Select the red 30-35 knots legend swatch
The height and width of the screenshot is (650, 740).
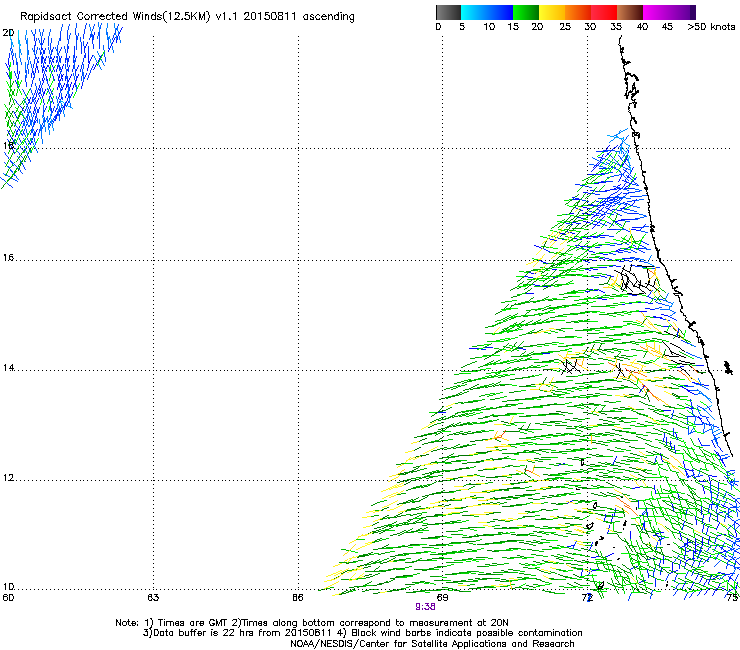point(604,12)
